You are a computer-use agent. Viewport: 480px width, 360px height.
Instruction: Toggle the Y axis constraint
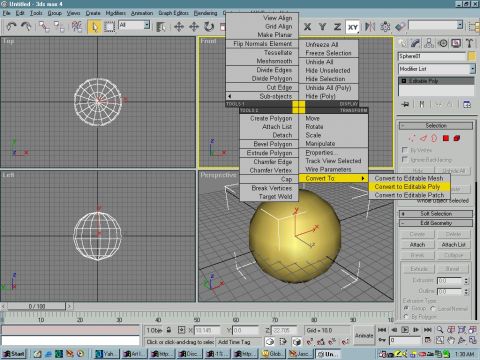click(x=322, y=27)
